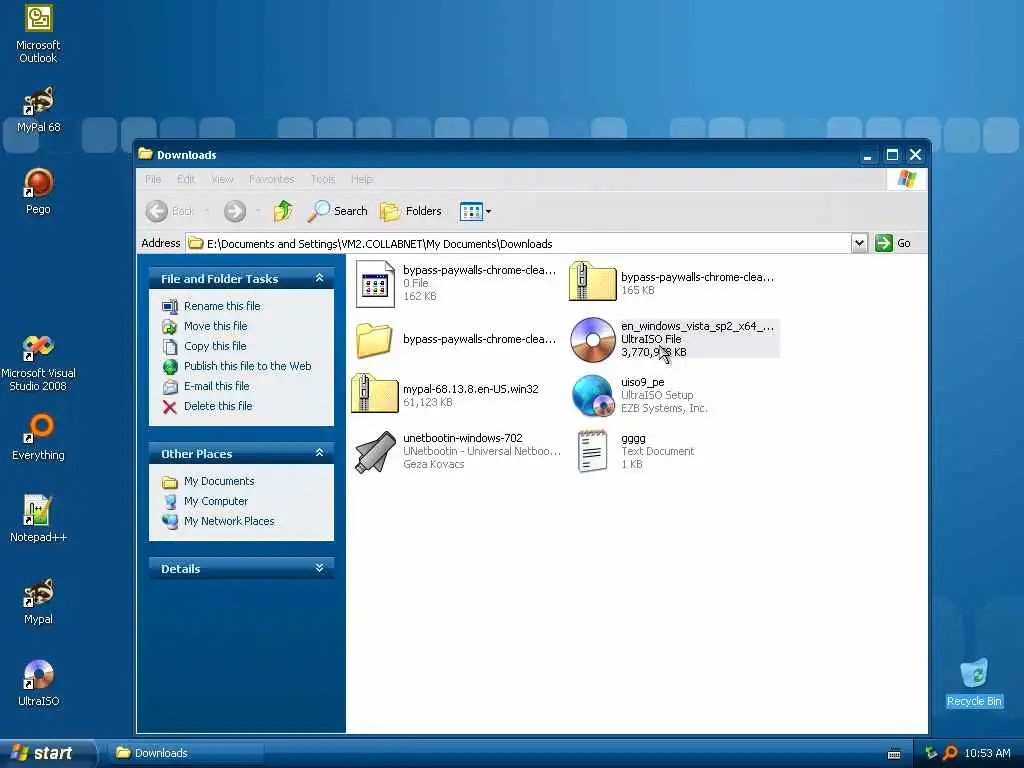This screenshot has height=768, width=1024.
Task: Click Move this file
Action: (x=205, y=326)
